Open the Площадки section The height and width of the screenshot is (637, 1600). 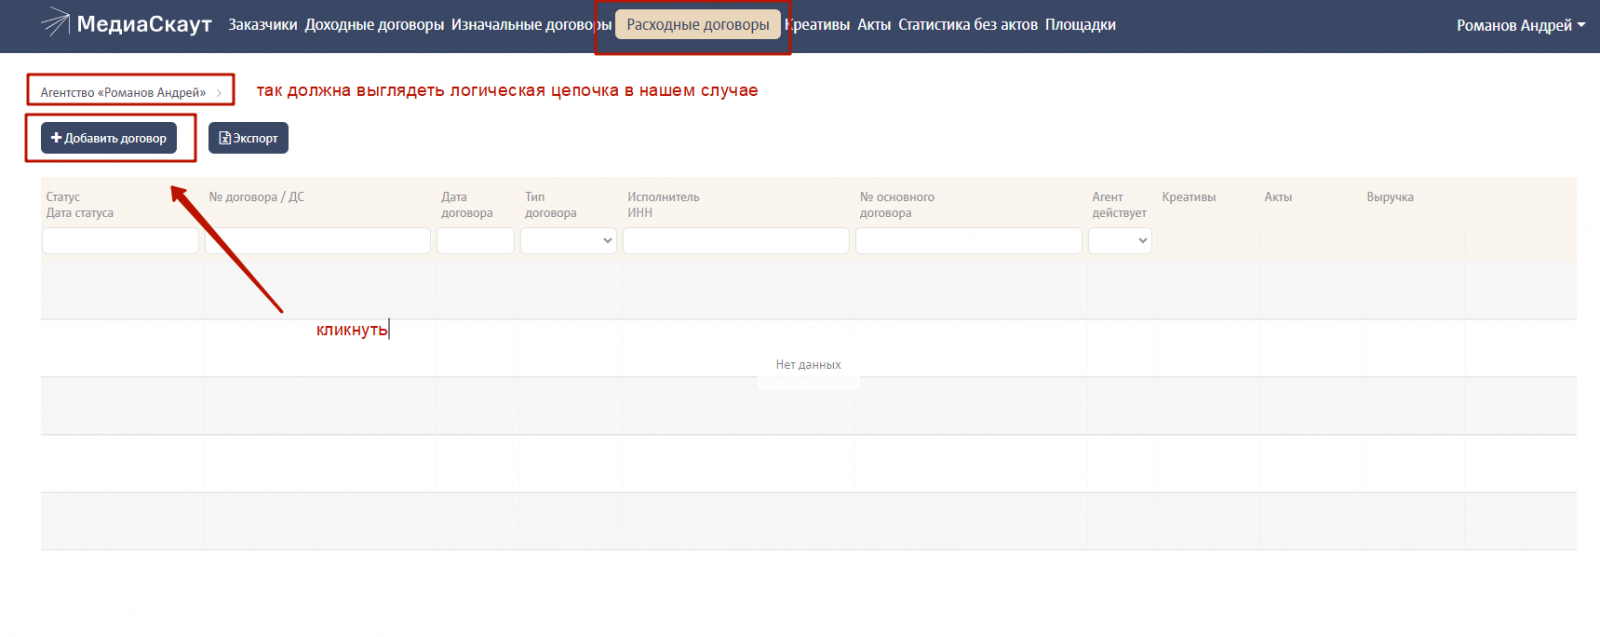1080,25
